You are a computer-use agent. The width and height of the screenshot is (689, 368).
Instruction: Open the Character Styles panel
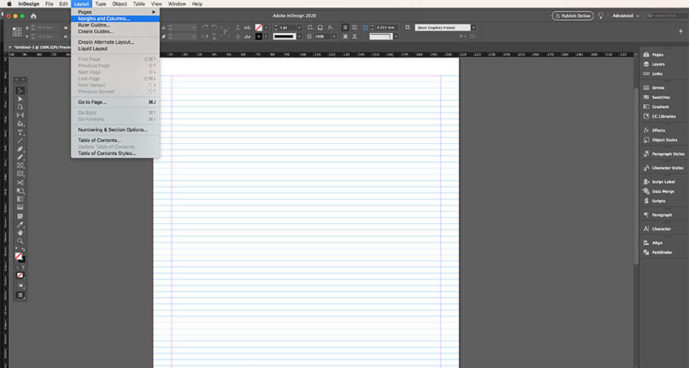point(663,168)
